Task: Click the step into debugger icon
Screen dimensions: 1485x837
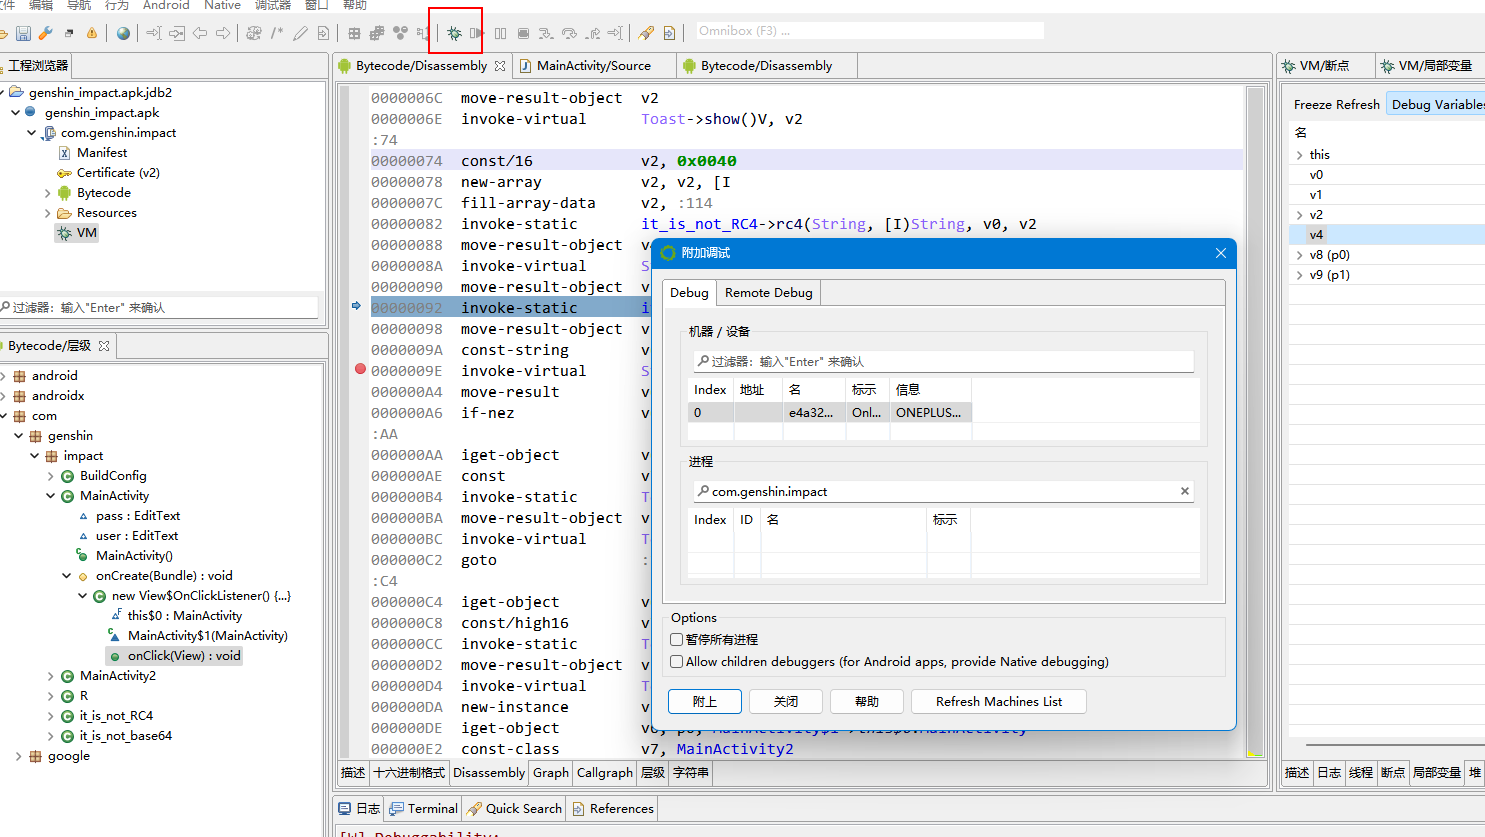Action: (546, 33)
